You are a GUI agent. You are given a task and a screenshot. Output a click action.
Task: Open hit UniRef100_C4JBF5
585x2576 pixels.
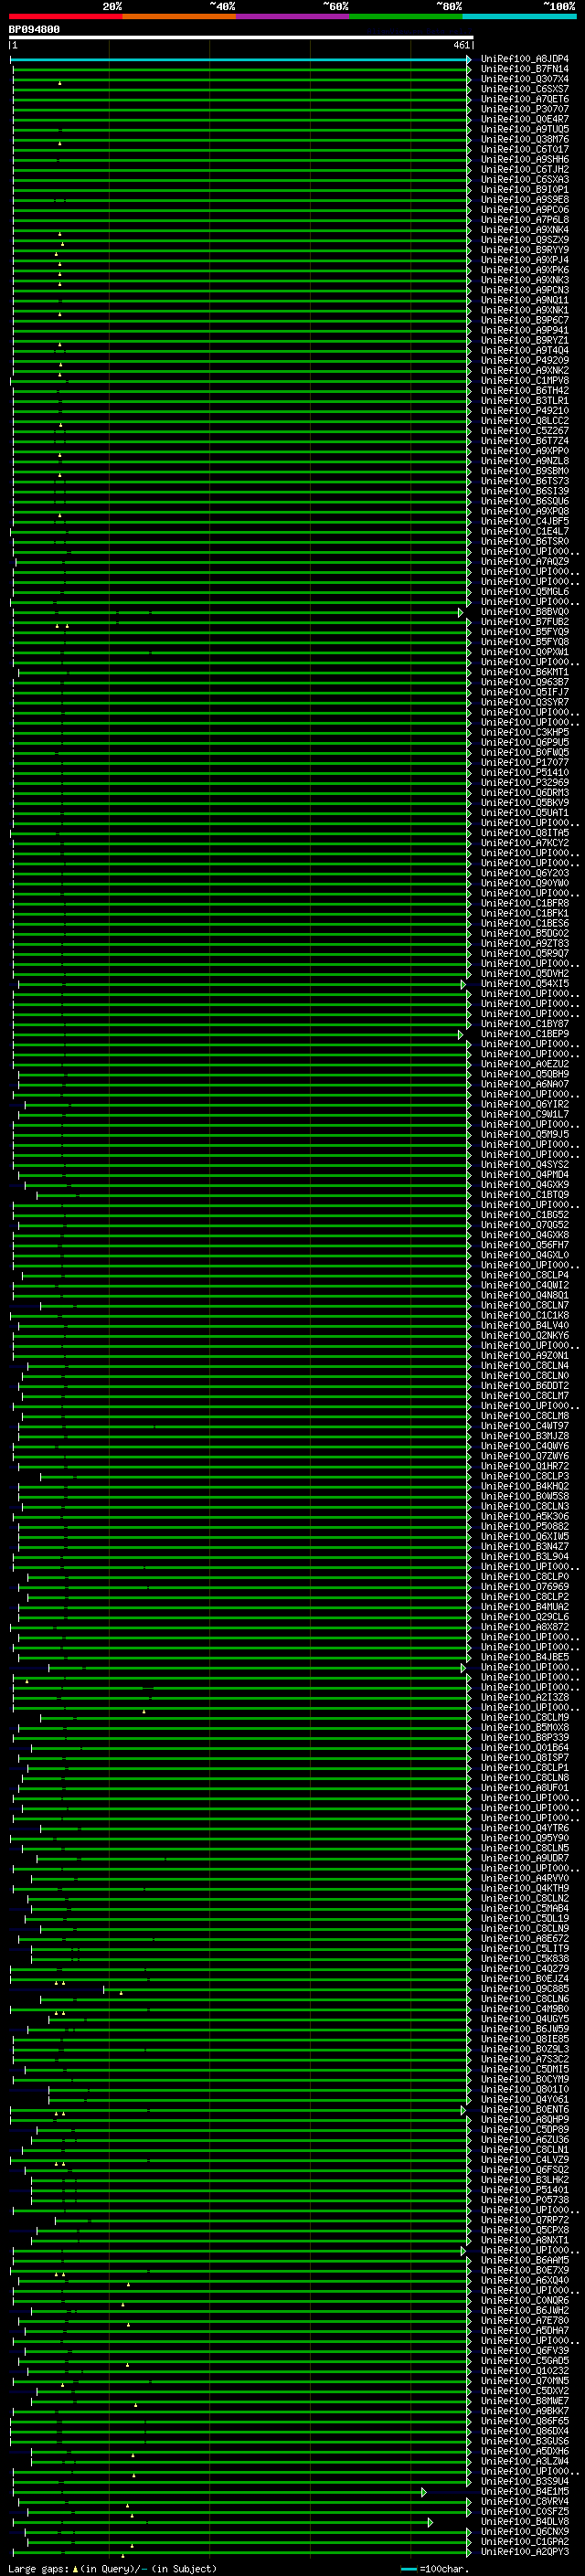(524, 521)
